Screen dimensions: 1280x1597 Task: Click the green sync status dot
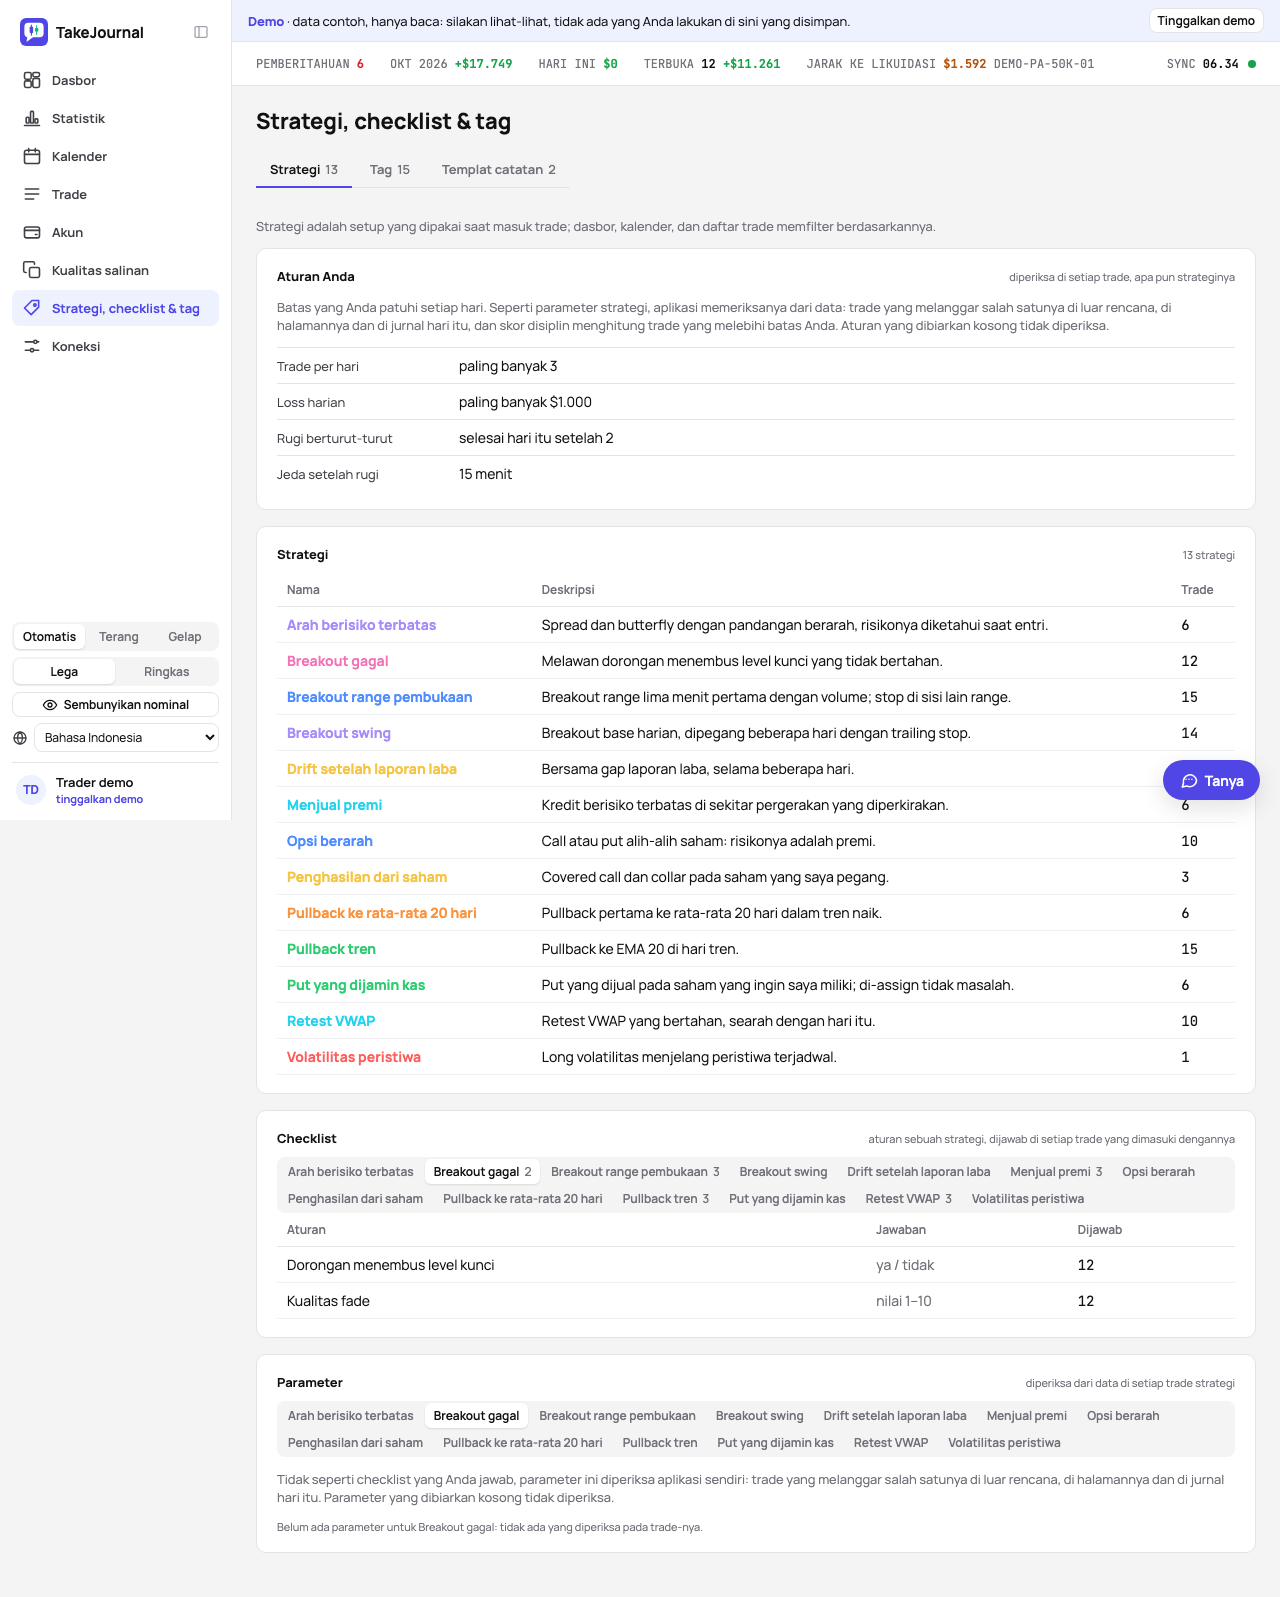1252,64
